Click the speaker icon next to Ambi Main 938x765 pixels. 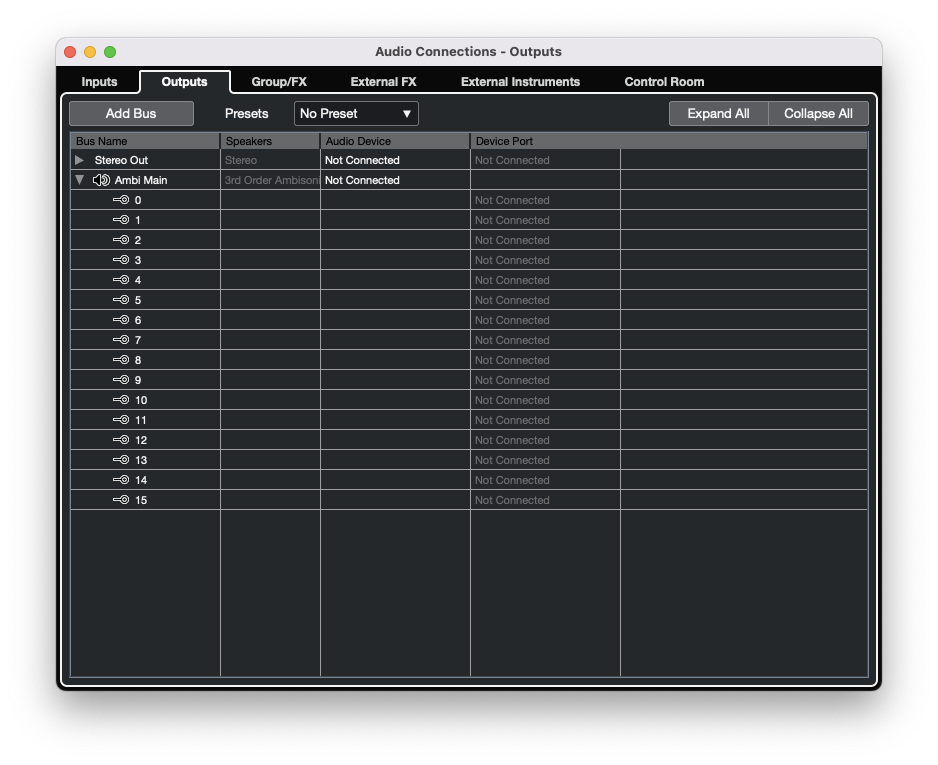(x=101, y=180)
